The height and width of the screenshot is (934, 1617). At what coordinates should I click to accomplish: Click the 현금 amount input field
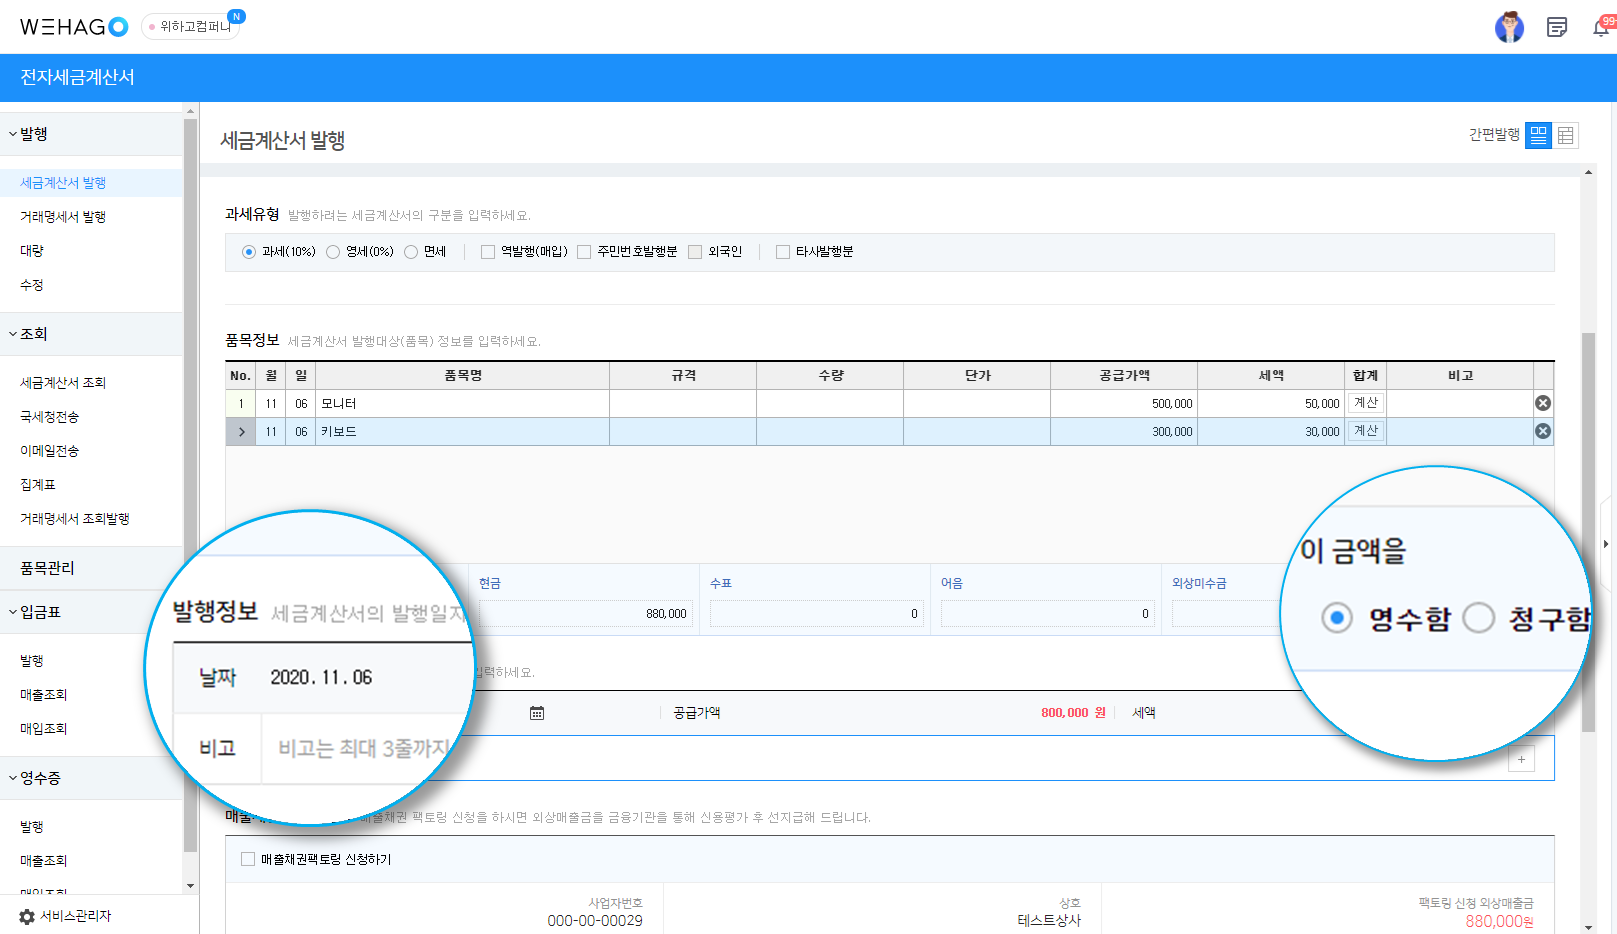coord(585,614)
